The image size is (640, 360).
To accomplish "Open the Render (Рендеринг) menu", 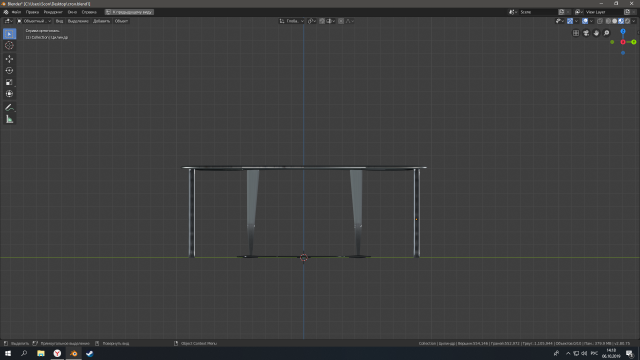I will 53,12.
